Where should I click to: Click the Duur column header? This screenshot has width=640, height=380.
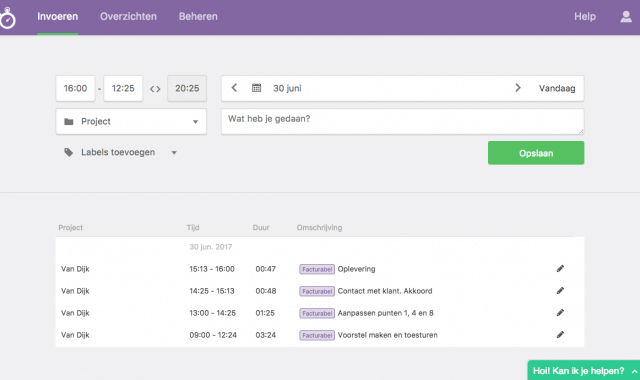click(261, 228)
